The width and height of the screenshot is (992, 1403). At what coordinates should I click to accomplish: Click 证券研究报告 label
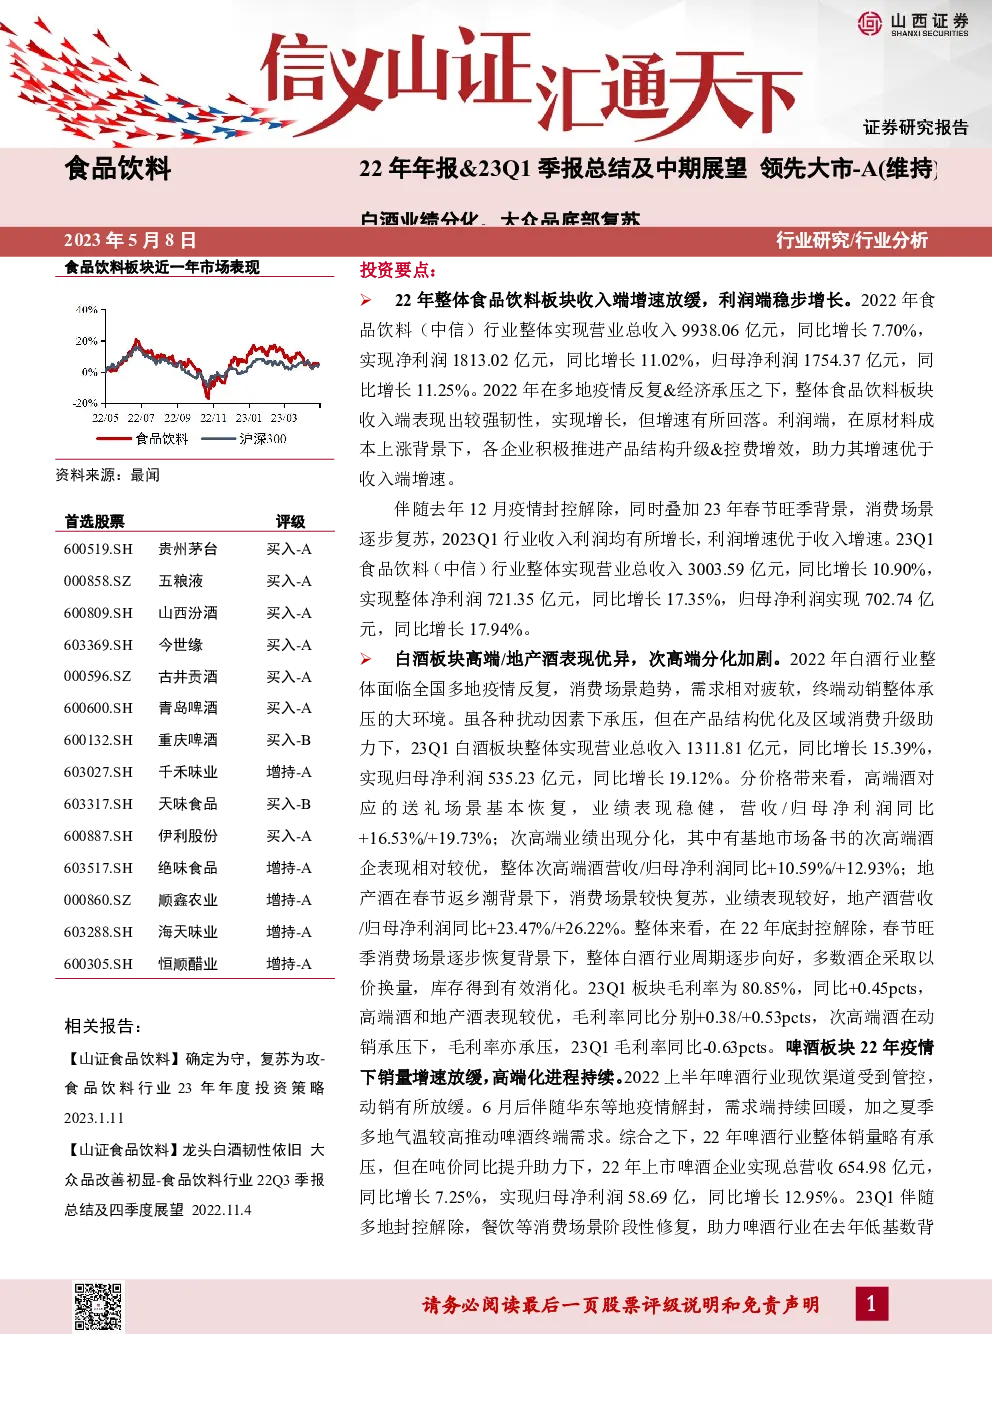coord(916,127)
